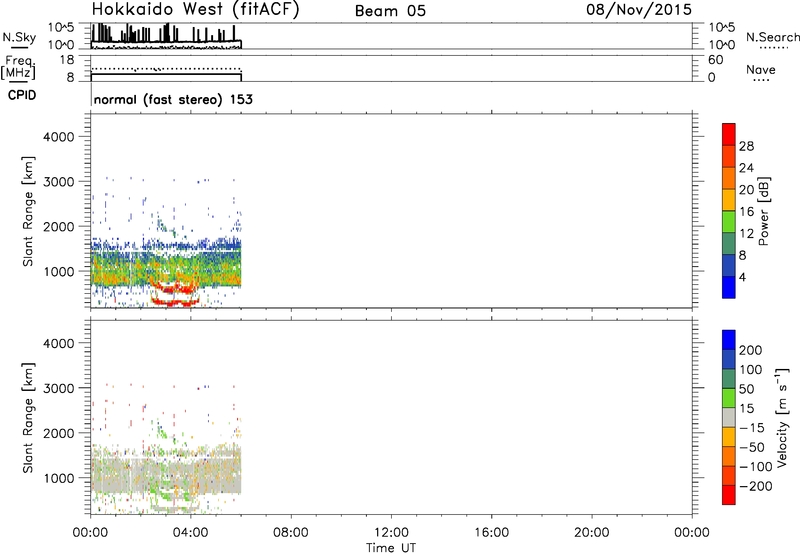Viewport: 800px width, 554px height.
Task: Click the 10^5 label on right N.Search axis
Action: click(722, 27)
